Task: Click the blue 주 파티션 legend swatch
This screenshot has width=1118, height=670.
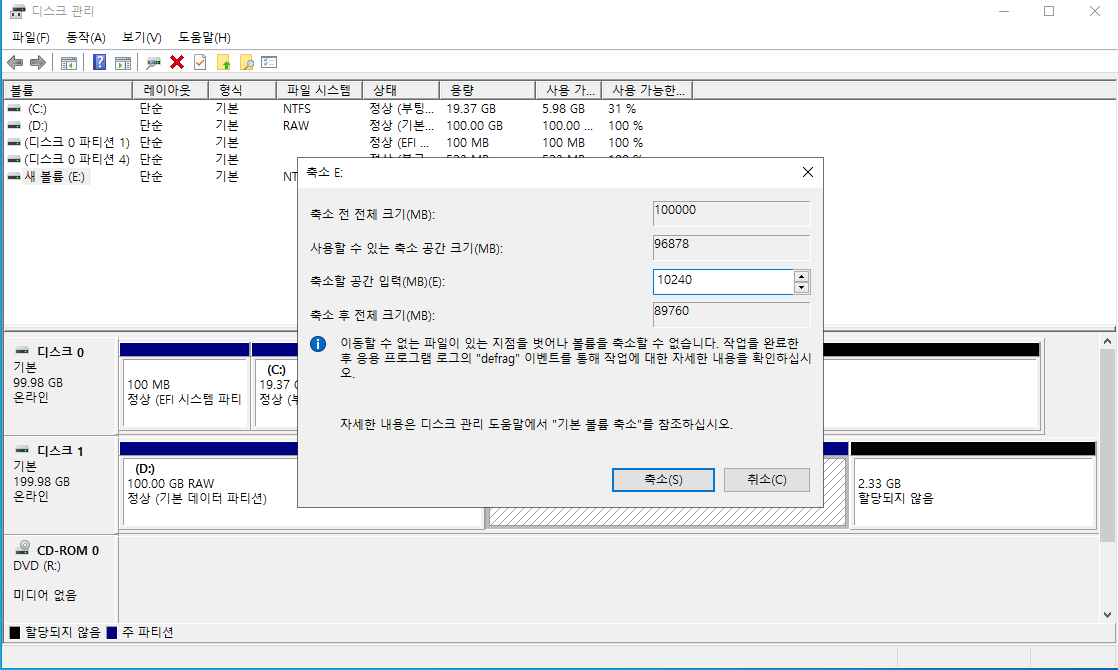Action: (x=111, y=632)
